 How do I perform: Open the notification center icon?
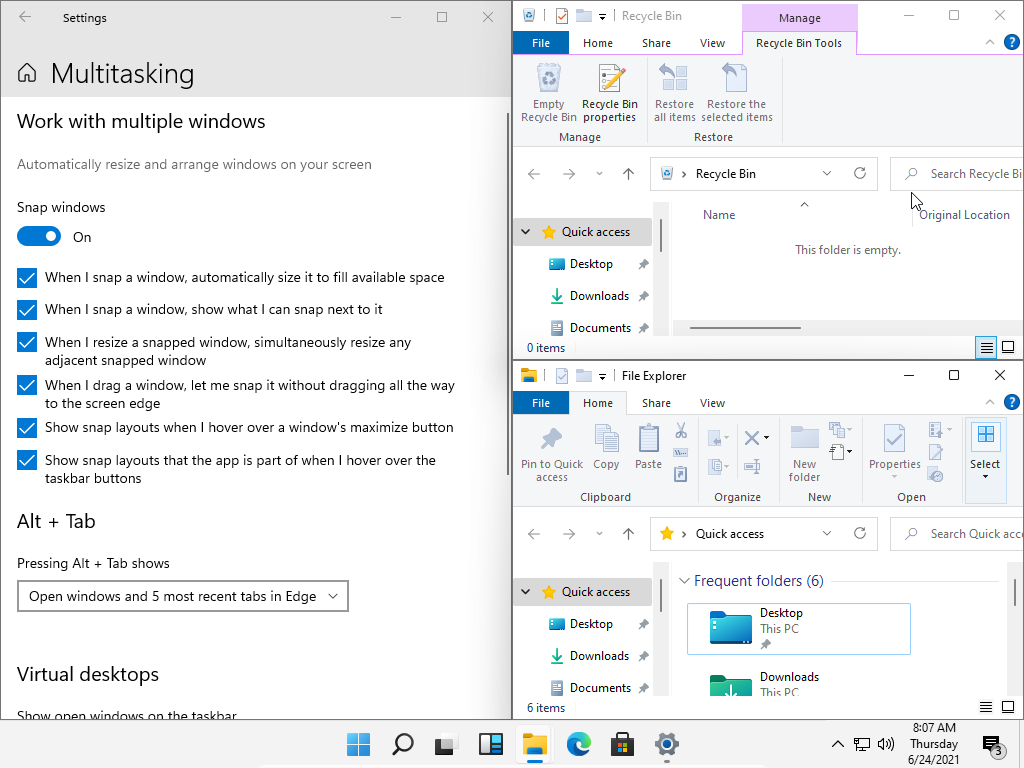point(993,744)
